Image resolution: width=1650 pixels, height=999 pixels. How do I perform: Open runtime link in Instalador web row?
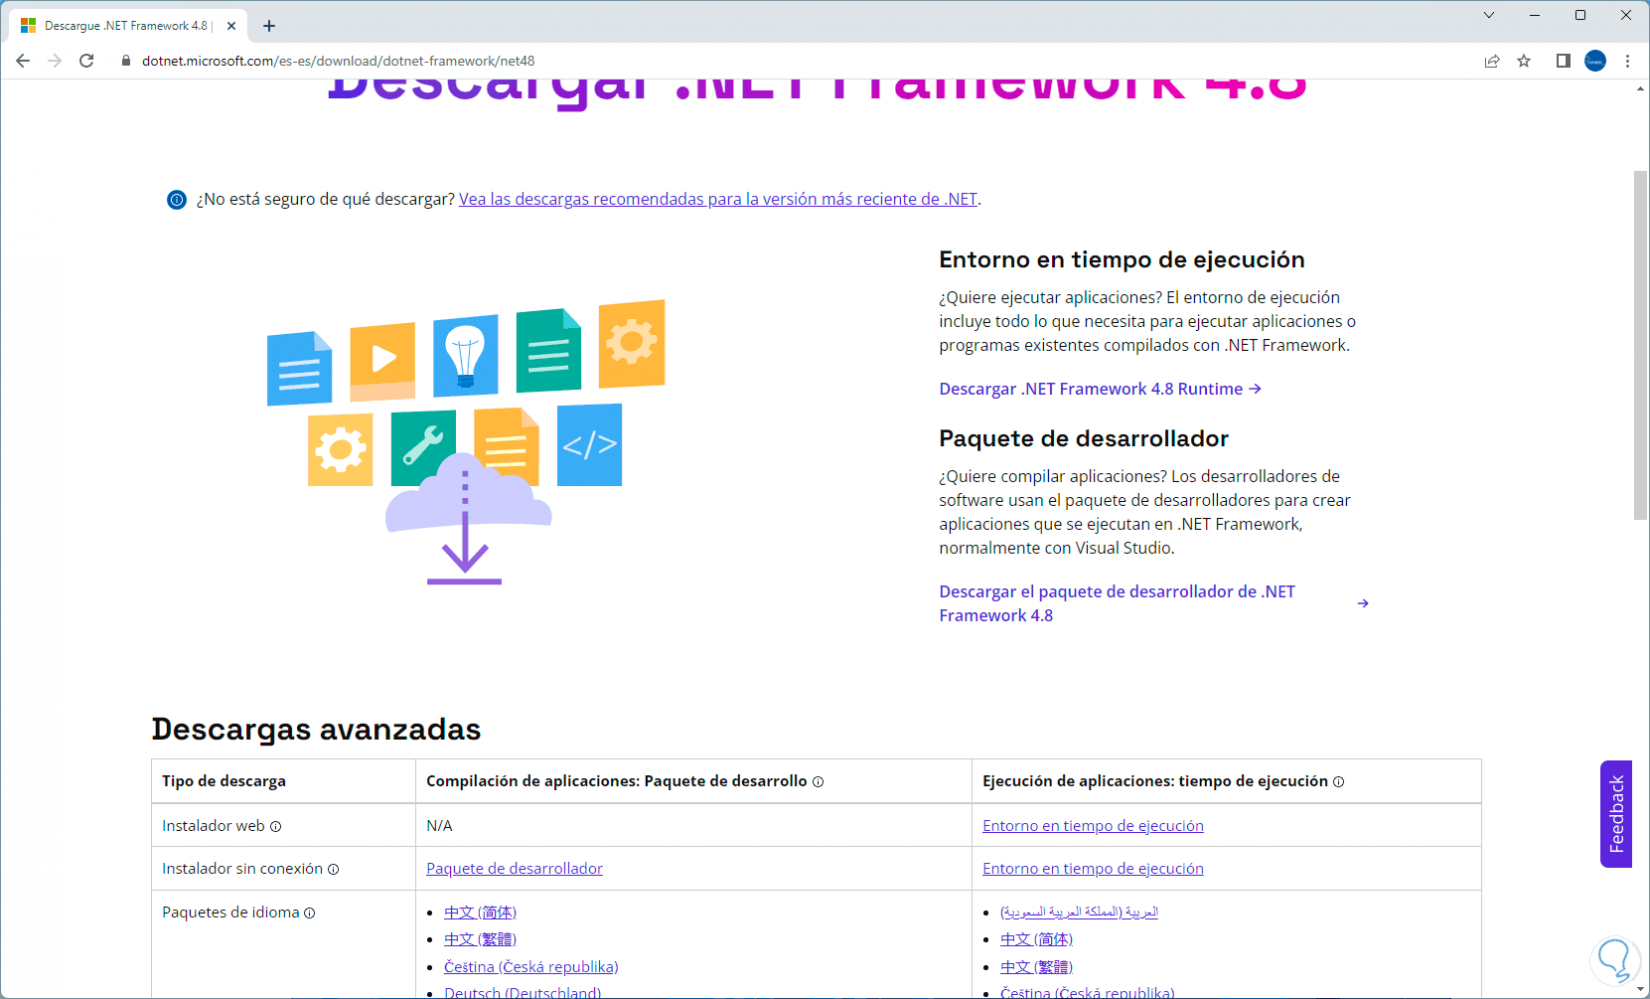(x=1093, y=826)
